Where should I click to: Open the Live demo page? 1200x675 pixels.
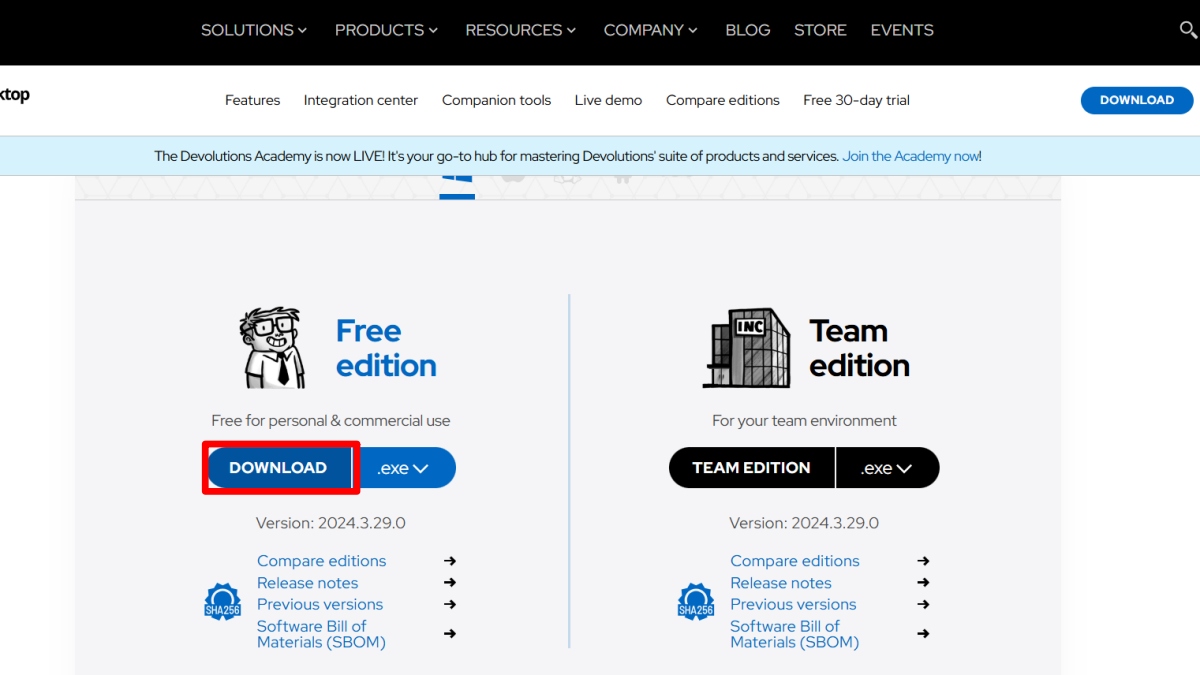[x=608, y=100]
